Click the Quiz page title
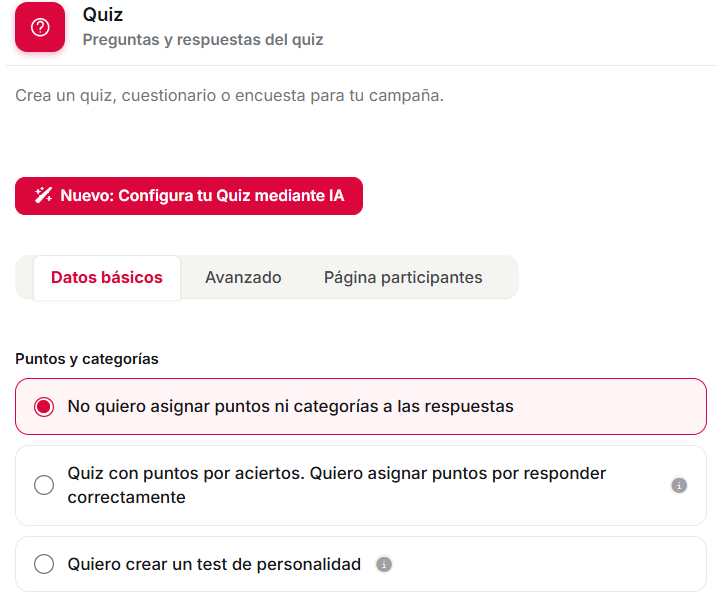 [x=103, y=15]
